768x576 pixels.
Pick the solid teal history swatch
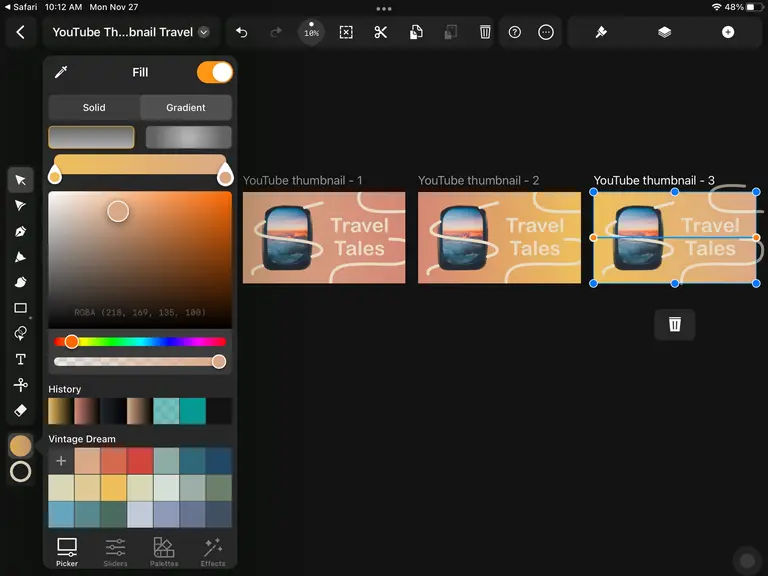tap(192, 411)
